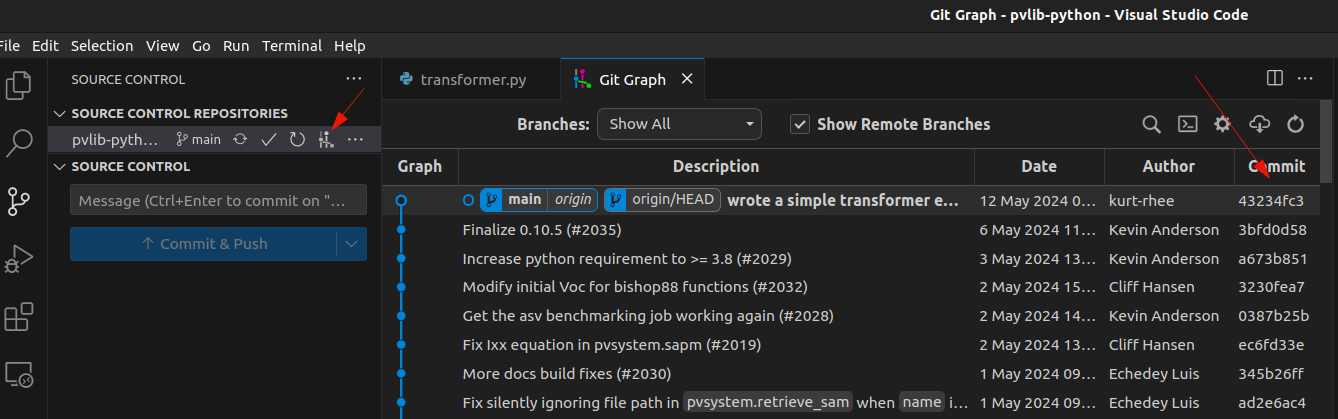Click commit hash 43234fc3
The image size is (1338, 419).
tap(1271, 201)
